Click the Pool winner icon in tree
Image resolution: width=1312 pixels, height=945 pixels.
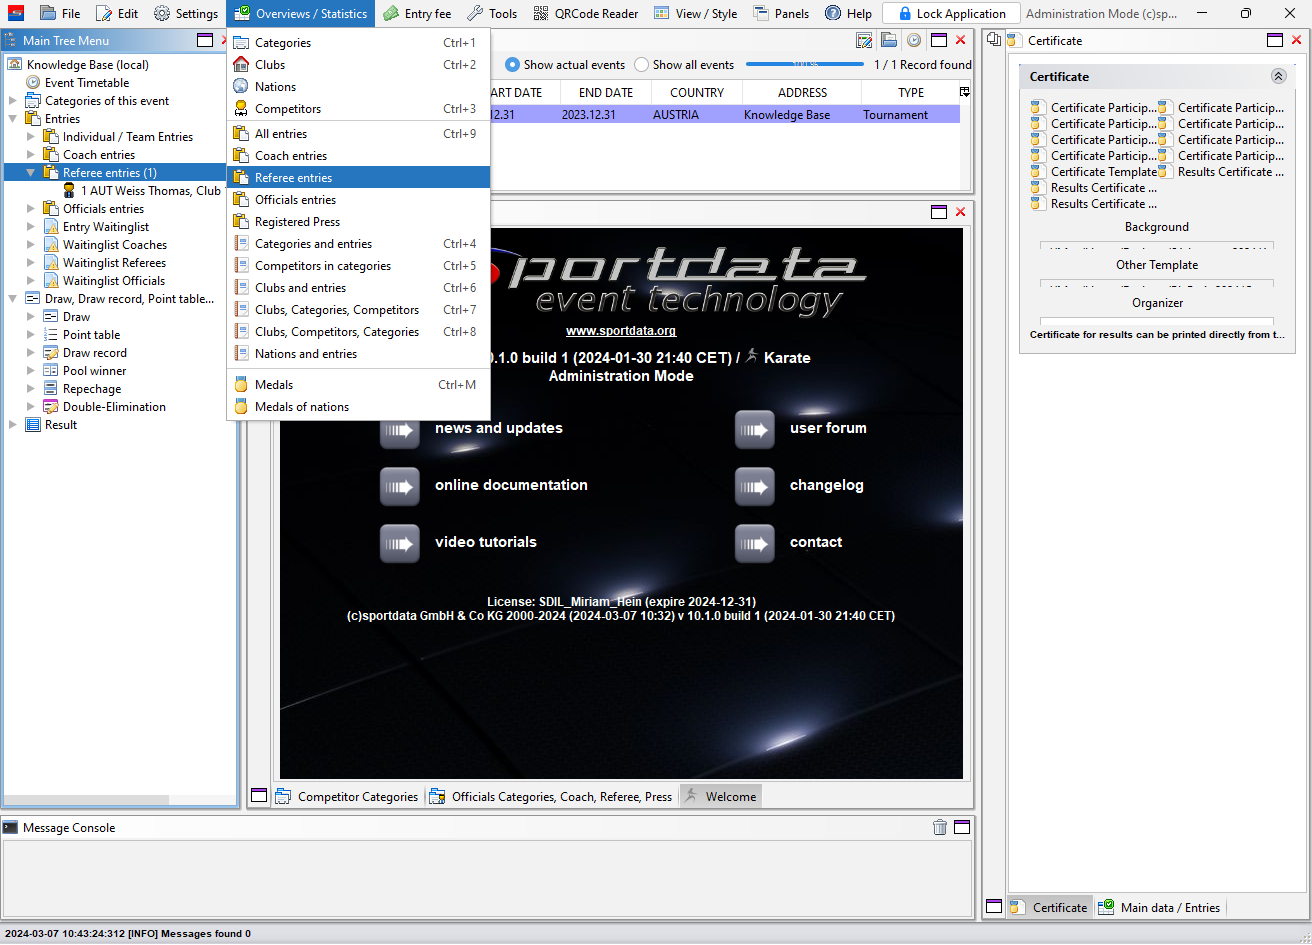pyautogui.click(x=51, y=371)
